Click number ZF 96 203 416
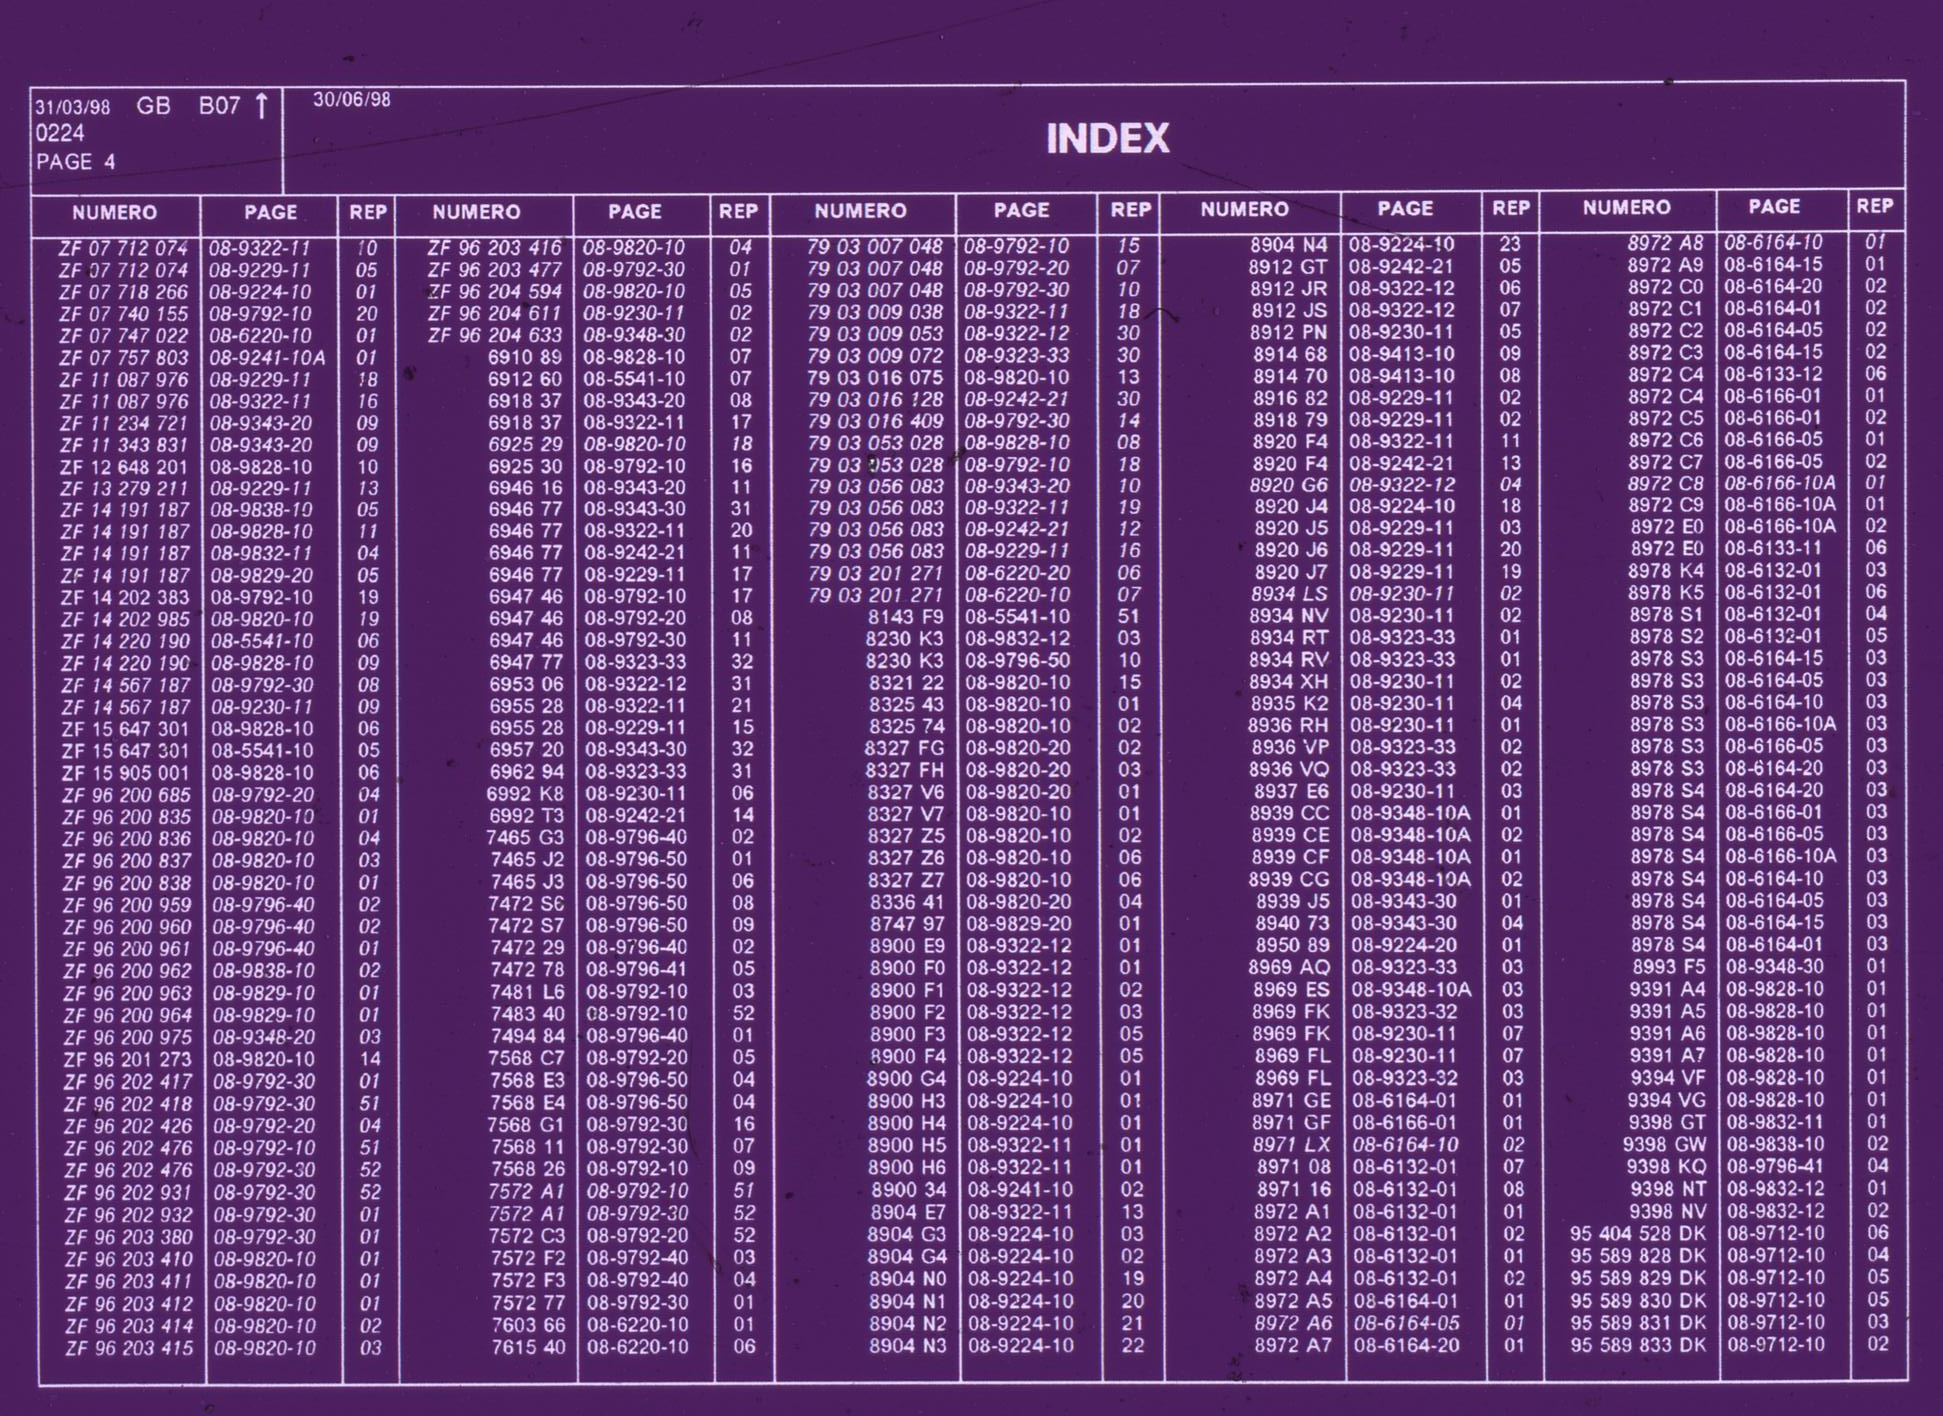This screenshot has height=1416, width=1943. click(495, 247)
